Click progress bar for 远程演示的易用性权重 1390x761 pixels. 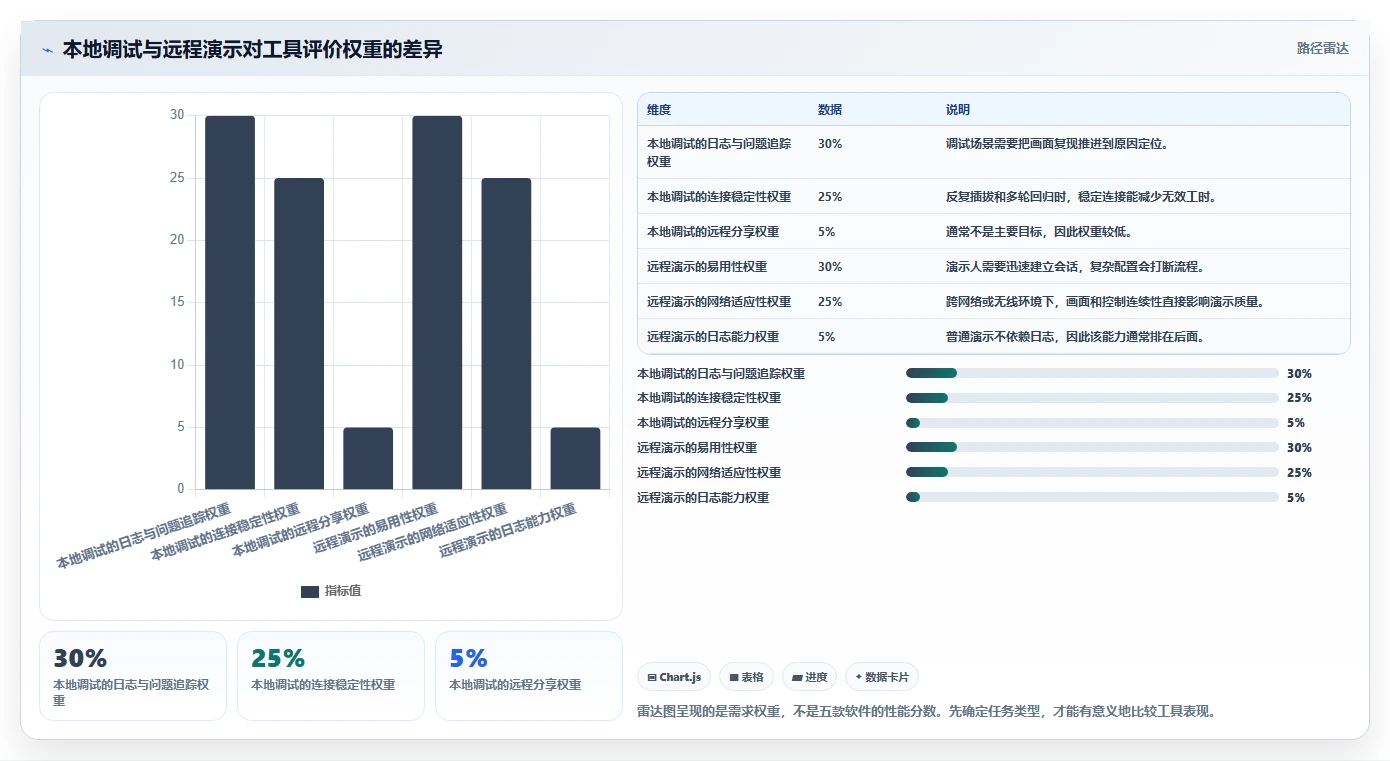tap(1092, 448)
